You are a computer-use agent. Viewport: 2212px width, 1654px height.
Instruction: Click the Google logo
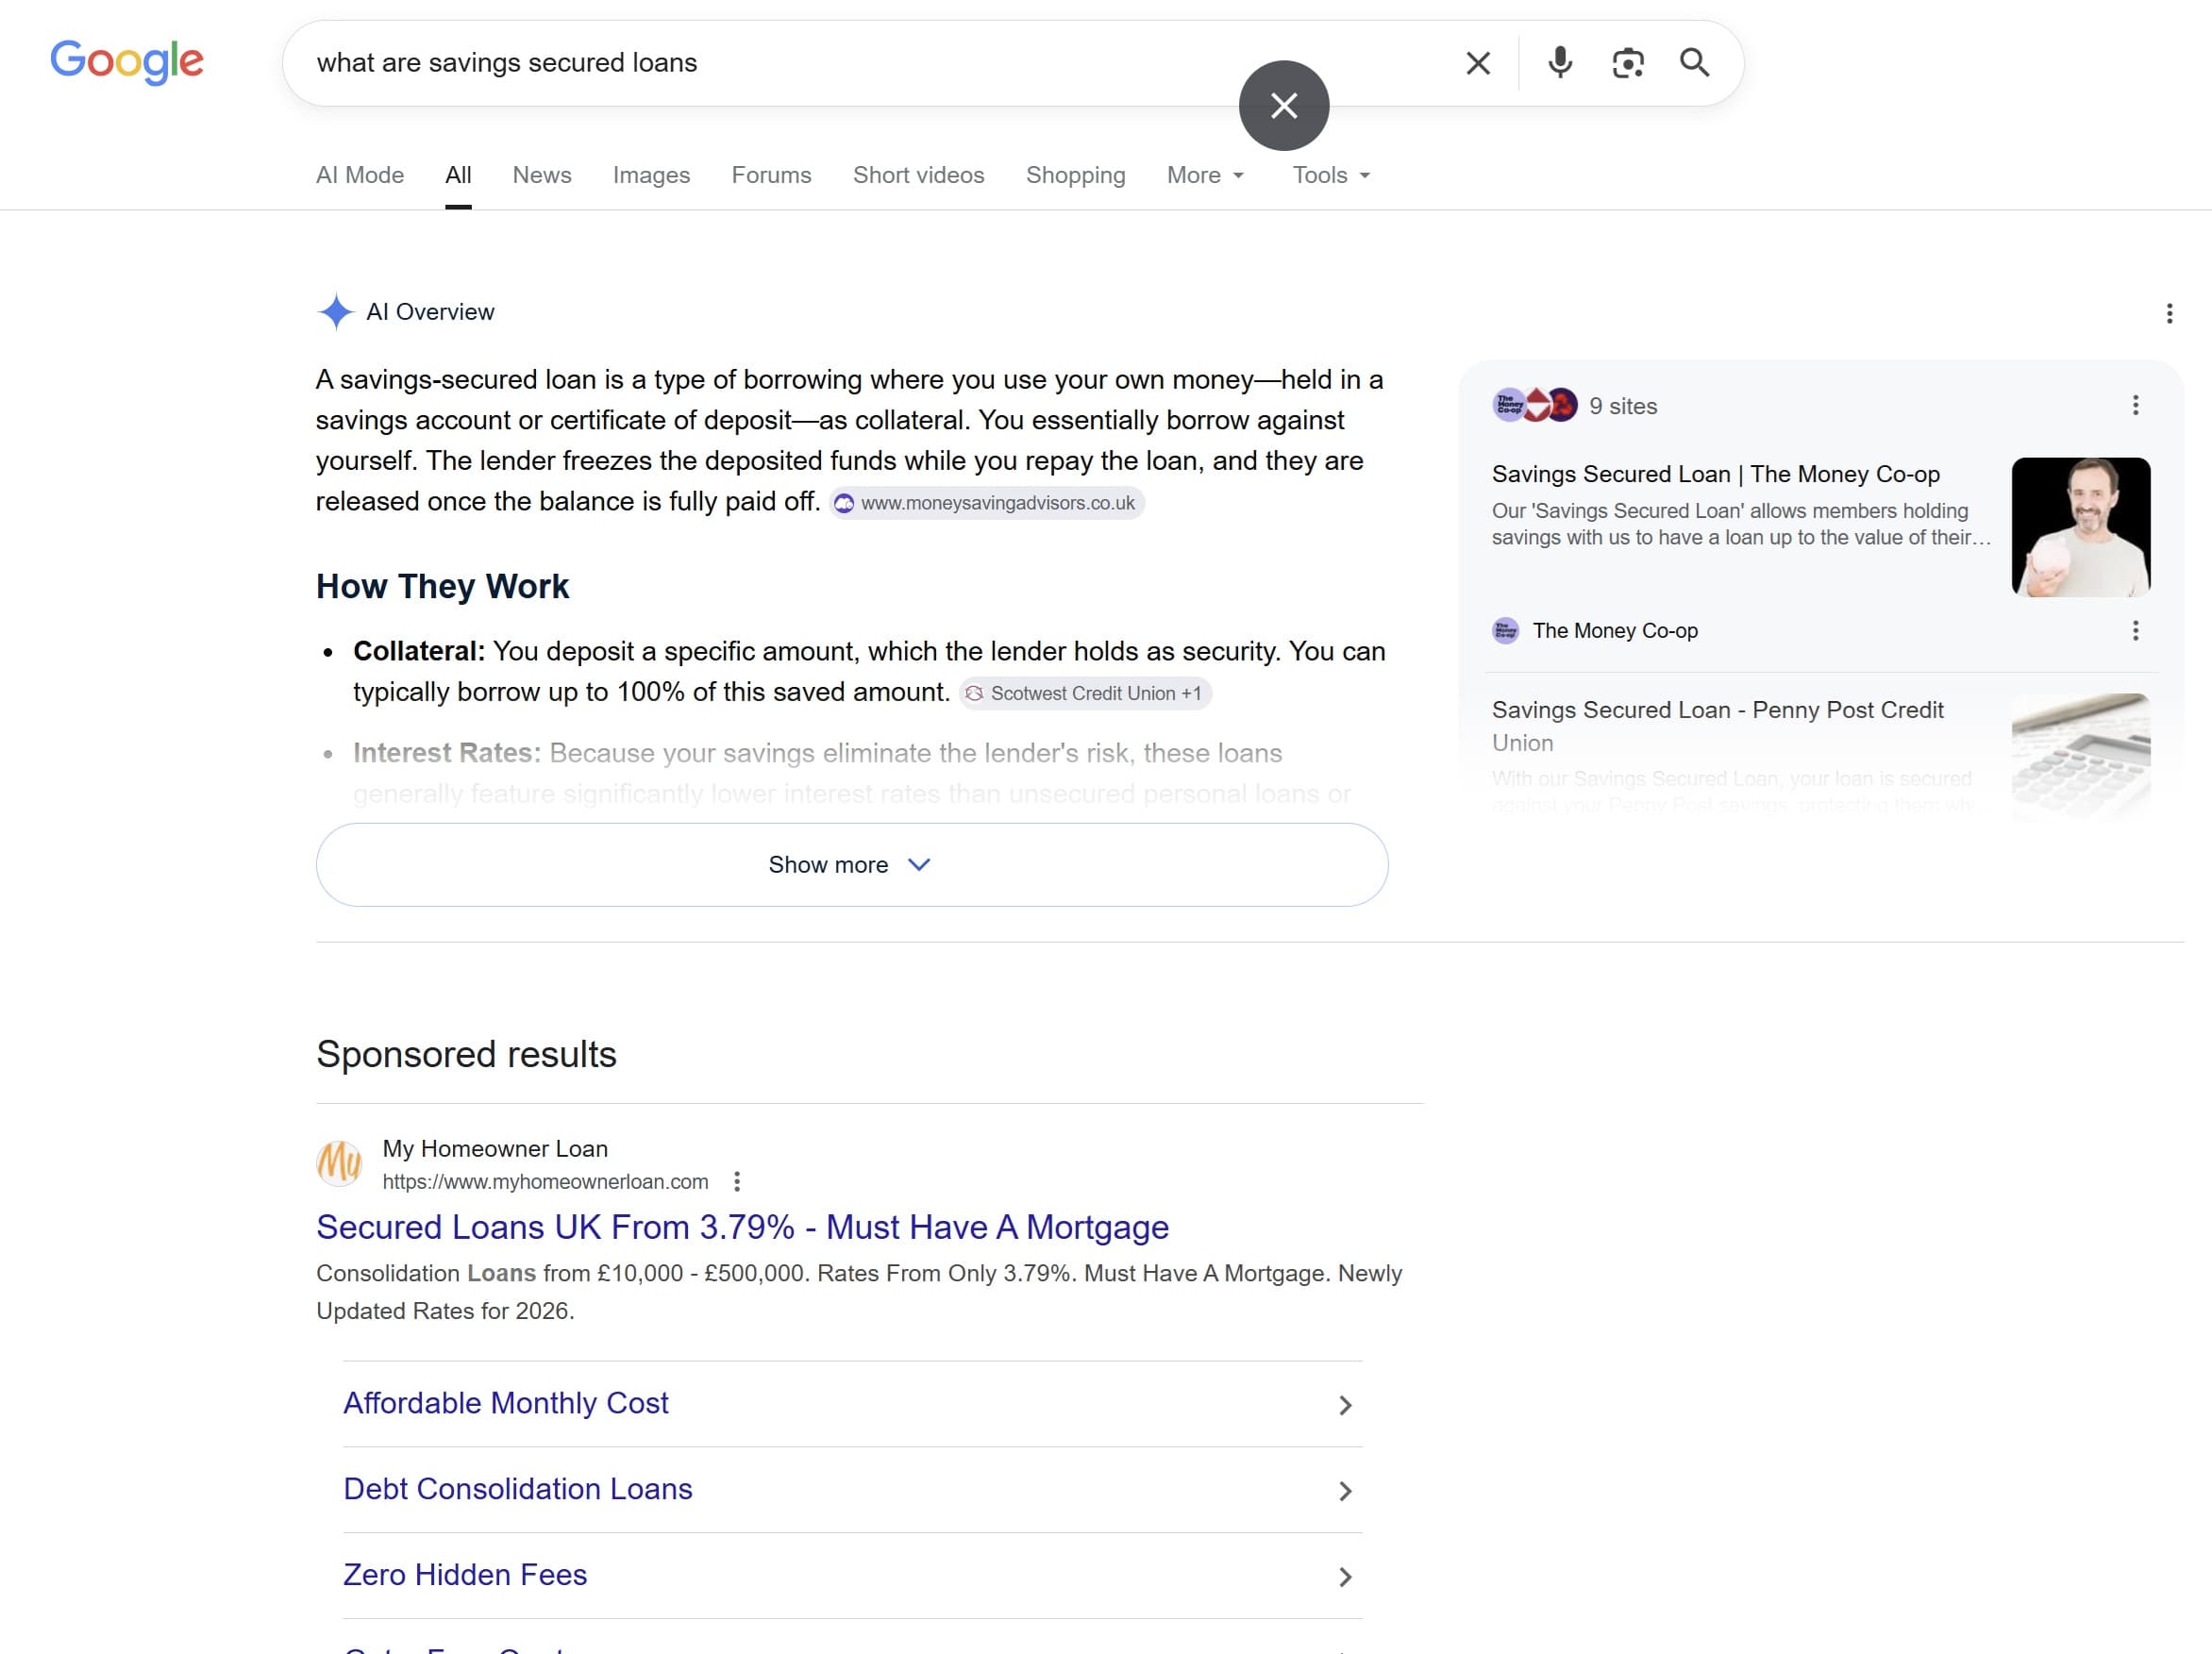[x=127, y=62]
